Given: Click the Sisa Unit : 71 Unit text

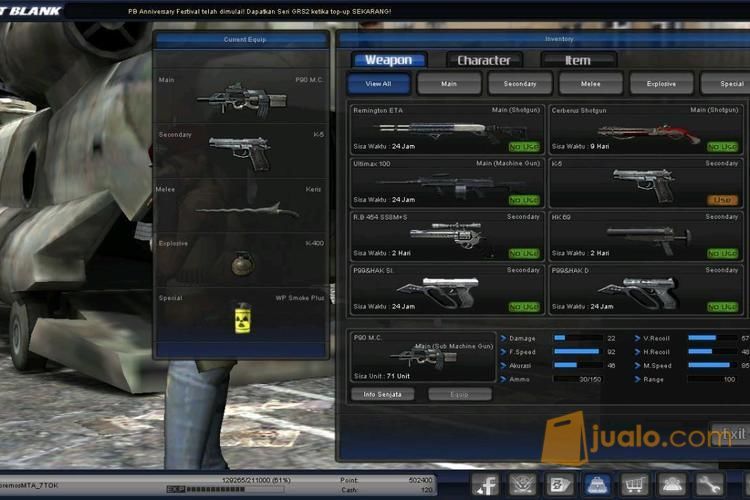Looking at the screenshot, I should (x=382, y=376).
